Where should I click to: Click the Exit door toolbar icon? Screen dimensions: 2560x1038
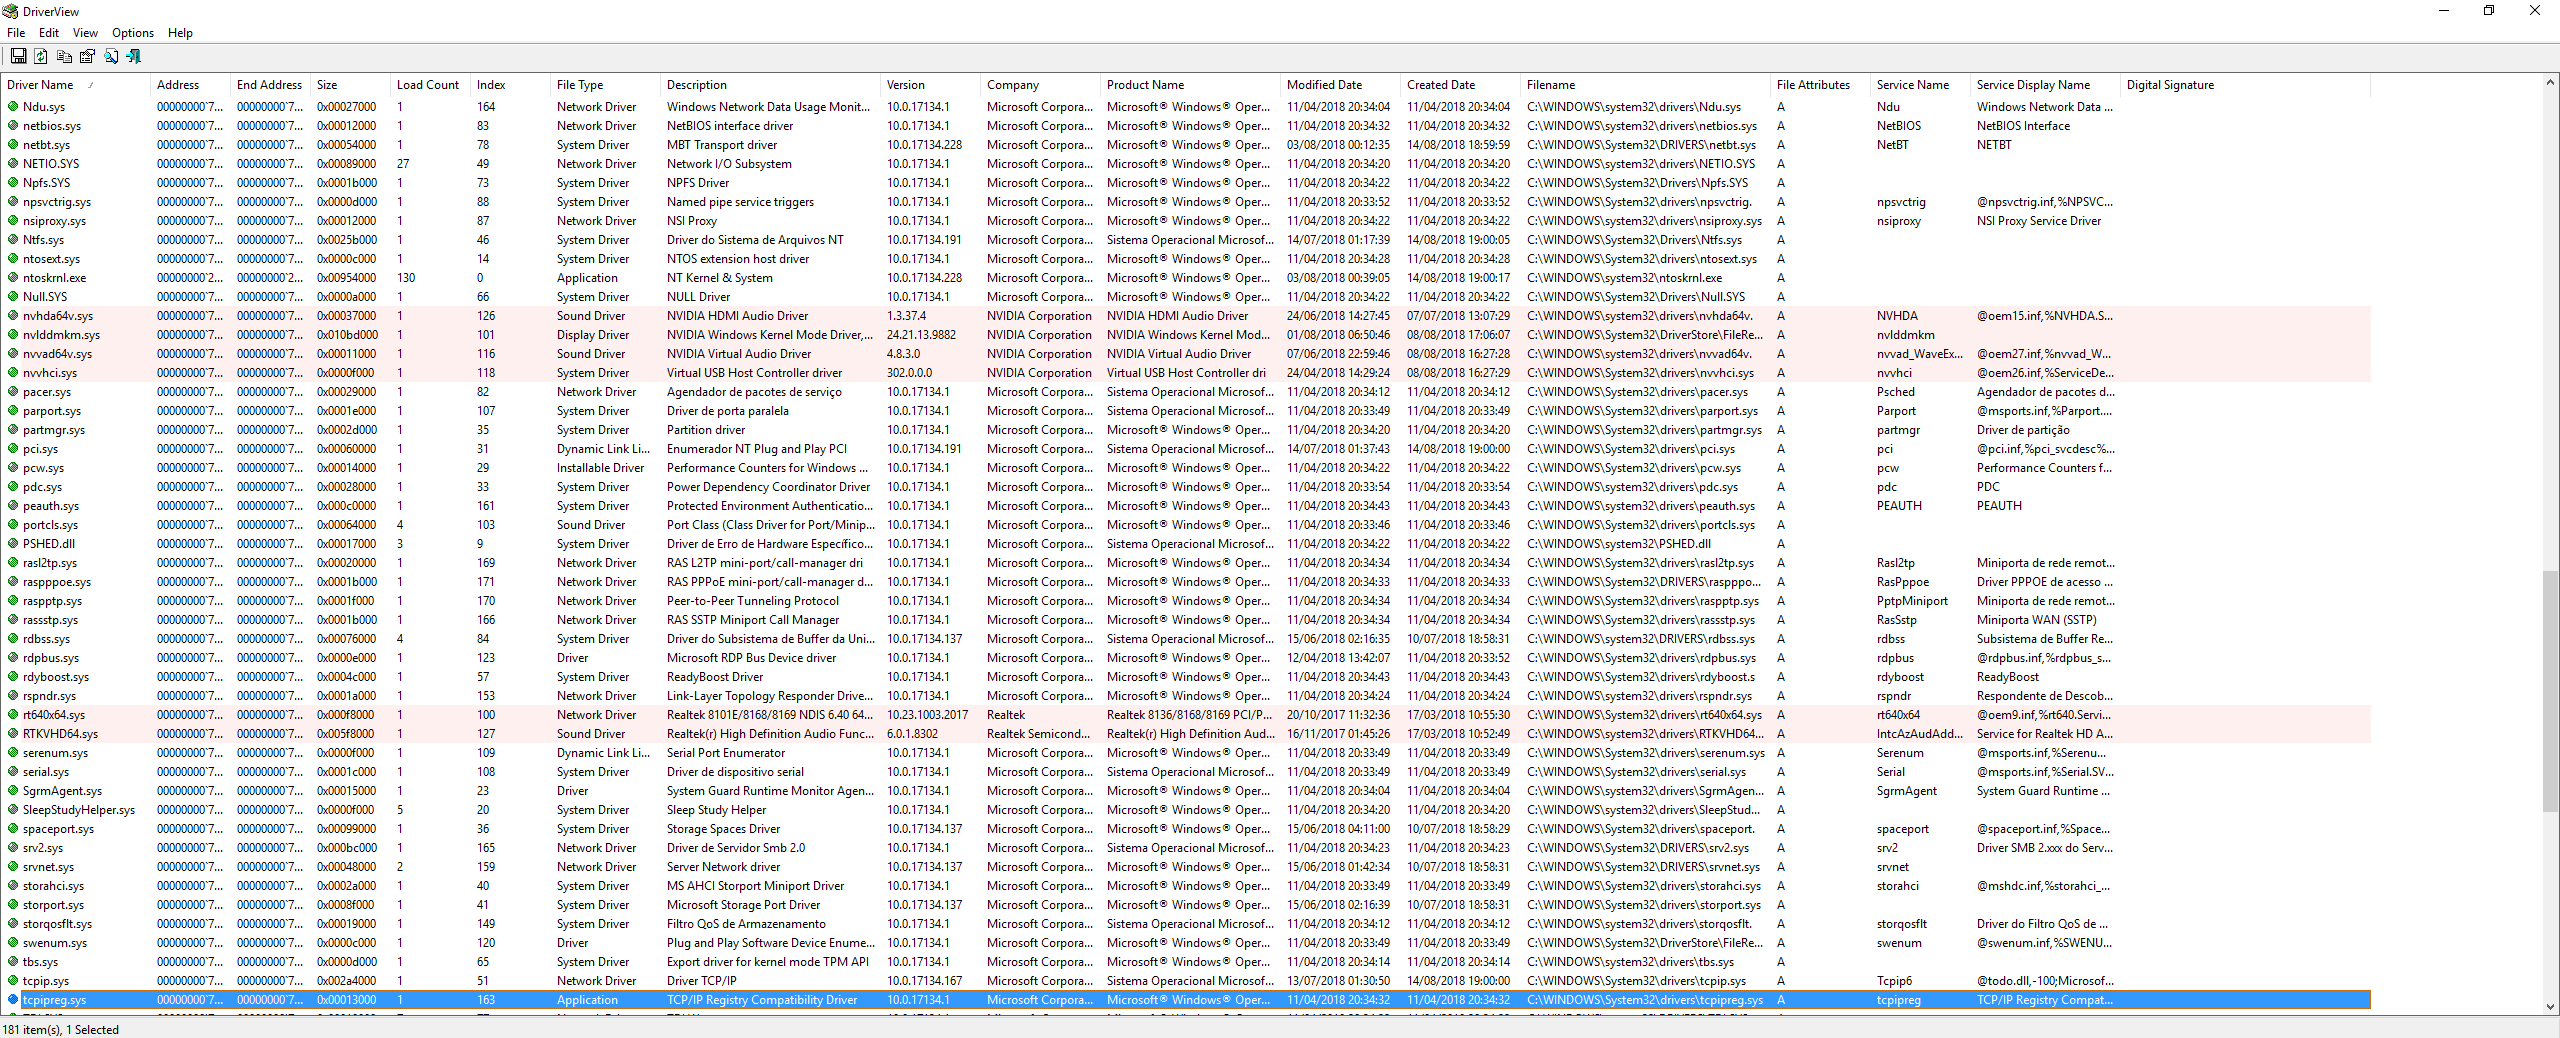pyautogui.click(x=134, y=57)
